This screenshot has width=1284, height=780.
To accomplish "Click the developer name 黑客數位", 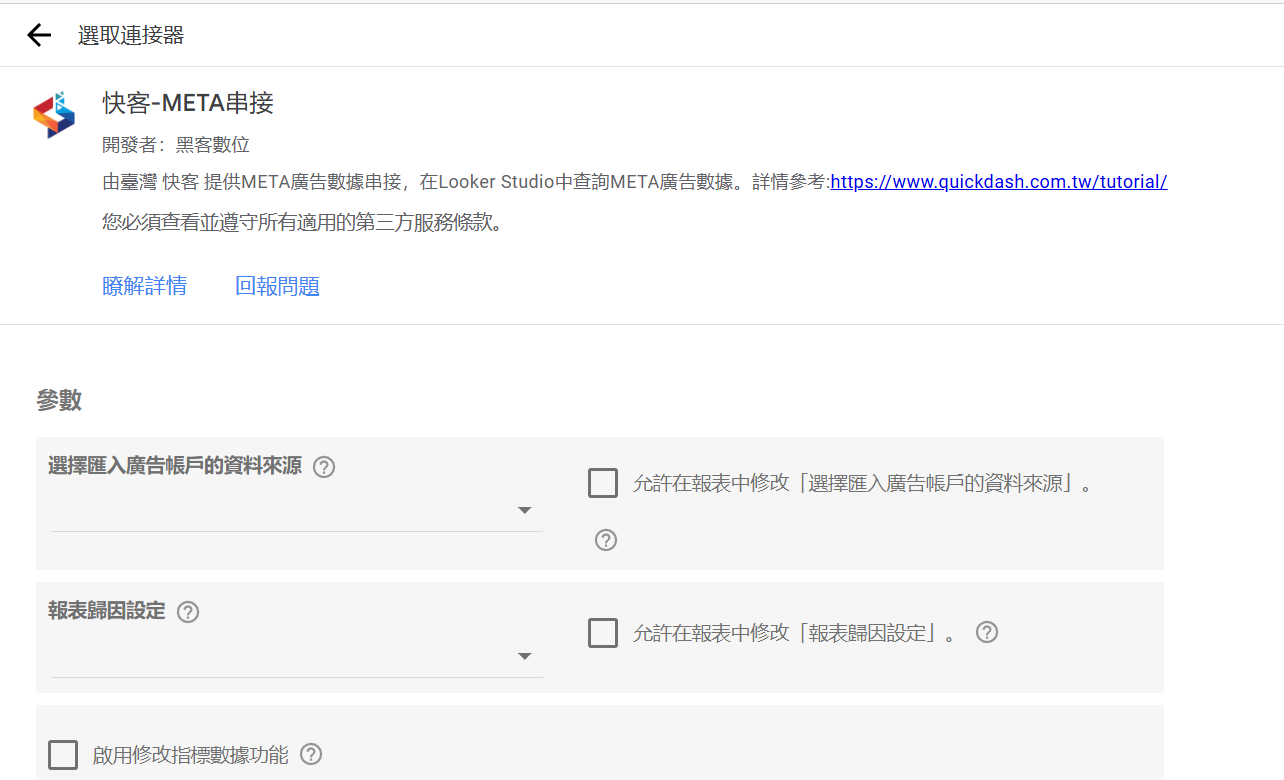I will pos(212,145).
